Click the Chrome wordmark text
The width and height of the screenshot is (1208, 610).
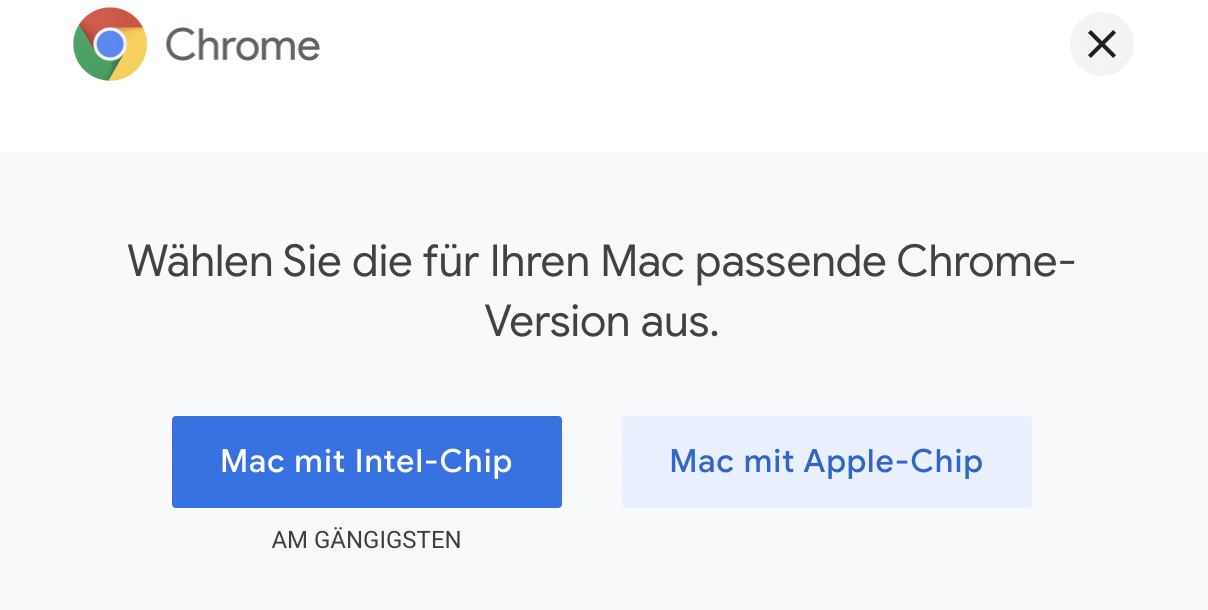pos(242,45)
